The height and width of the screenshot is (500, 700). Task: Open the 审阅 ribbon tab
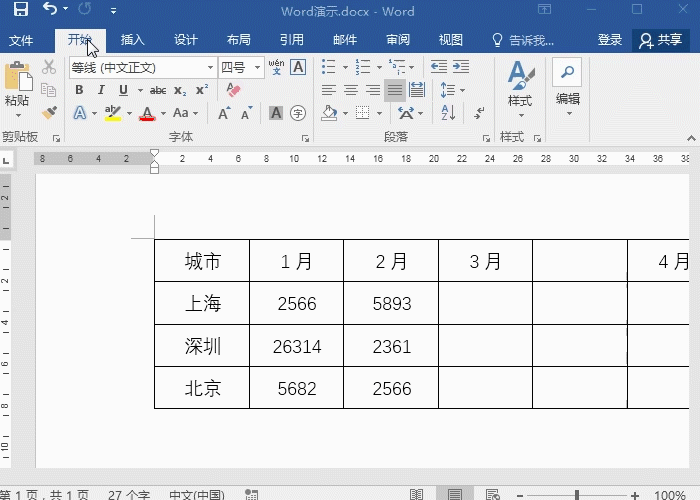[x=398, y=40]
